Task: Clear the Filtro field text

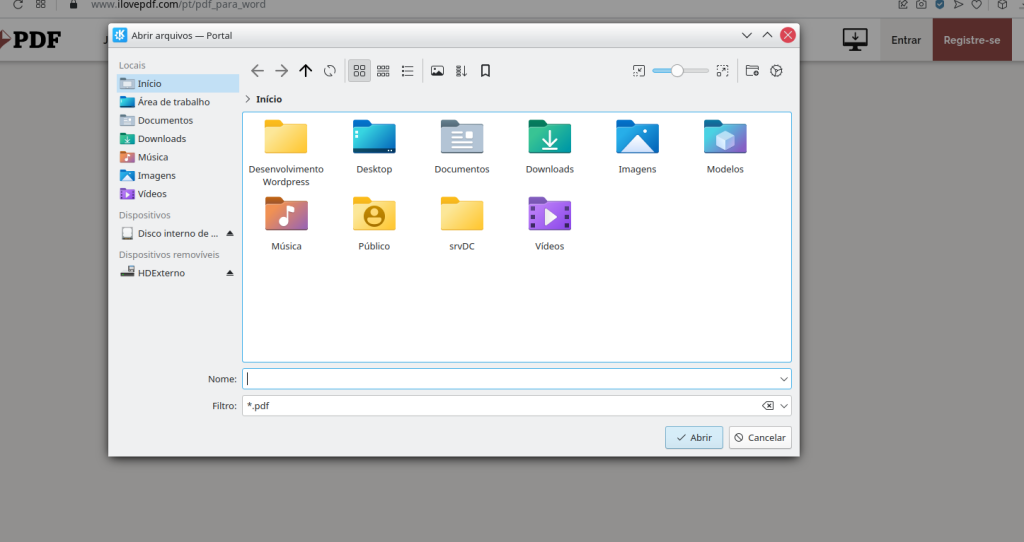Action: click(x=768, y=406)
